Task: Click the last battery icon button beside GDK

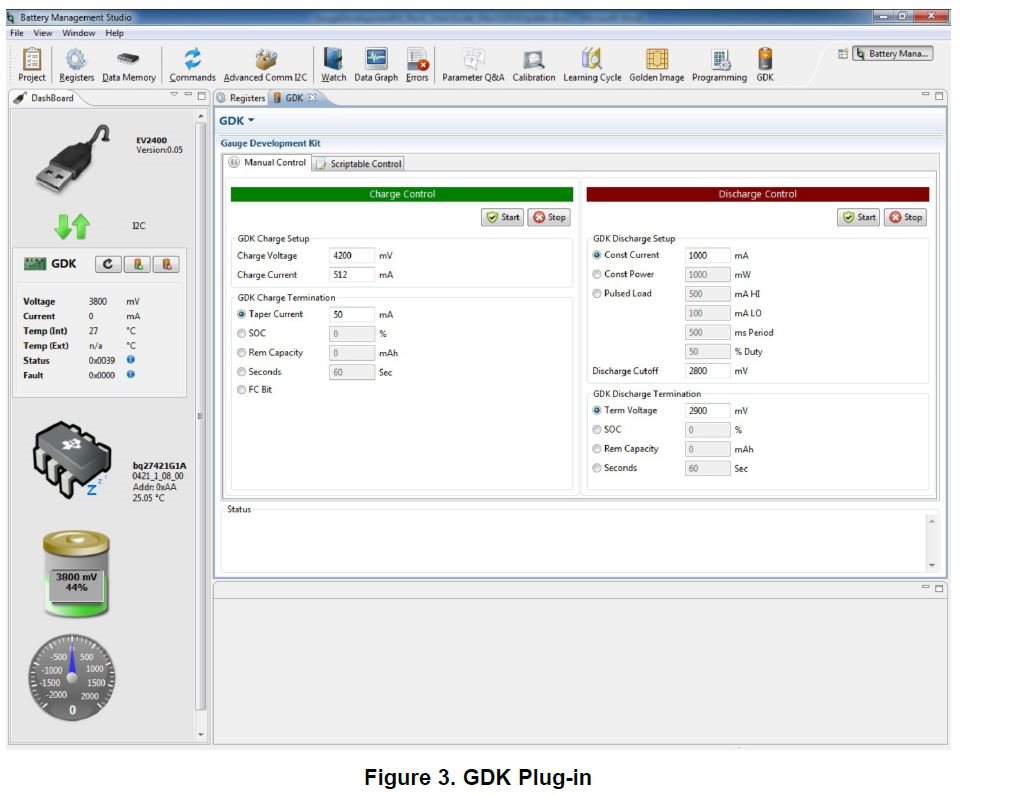Action: pos(167,264)
